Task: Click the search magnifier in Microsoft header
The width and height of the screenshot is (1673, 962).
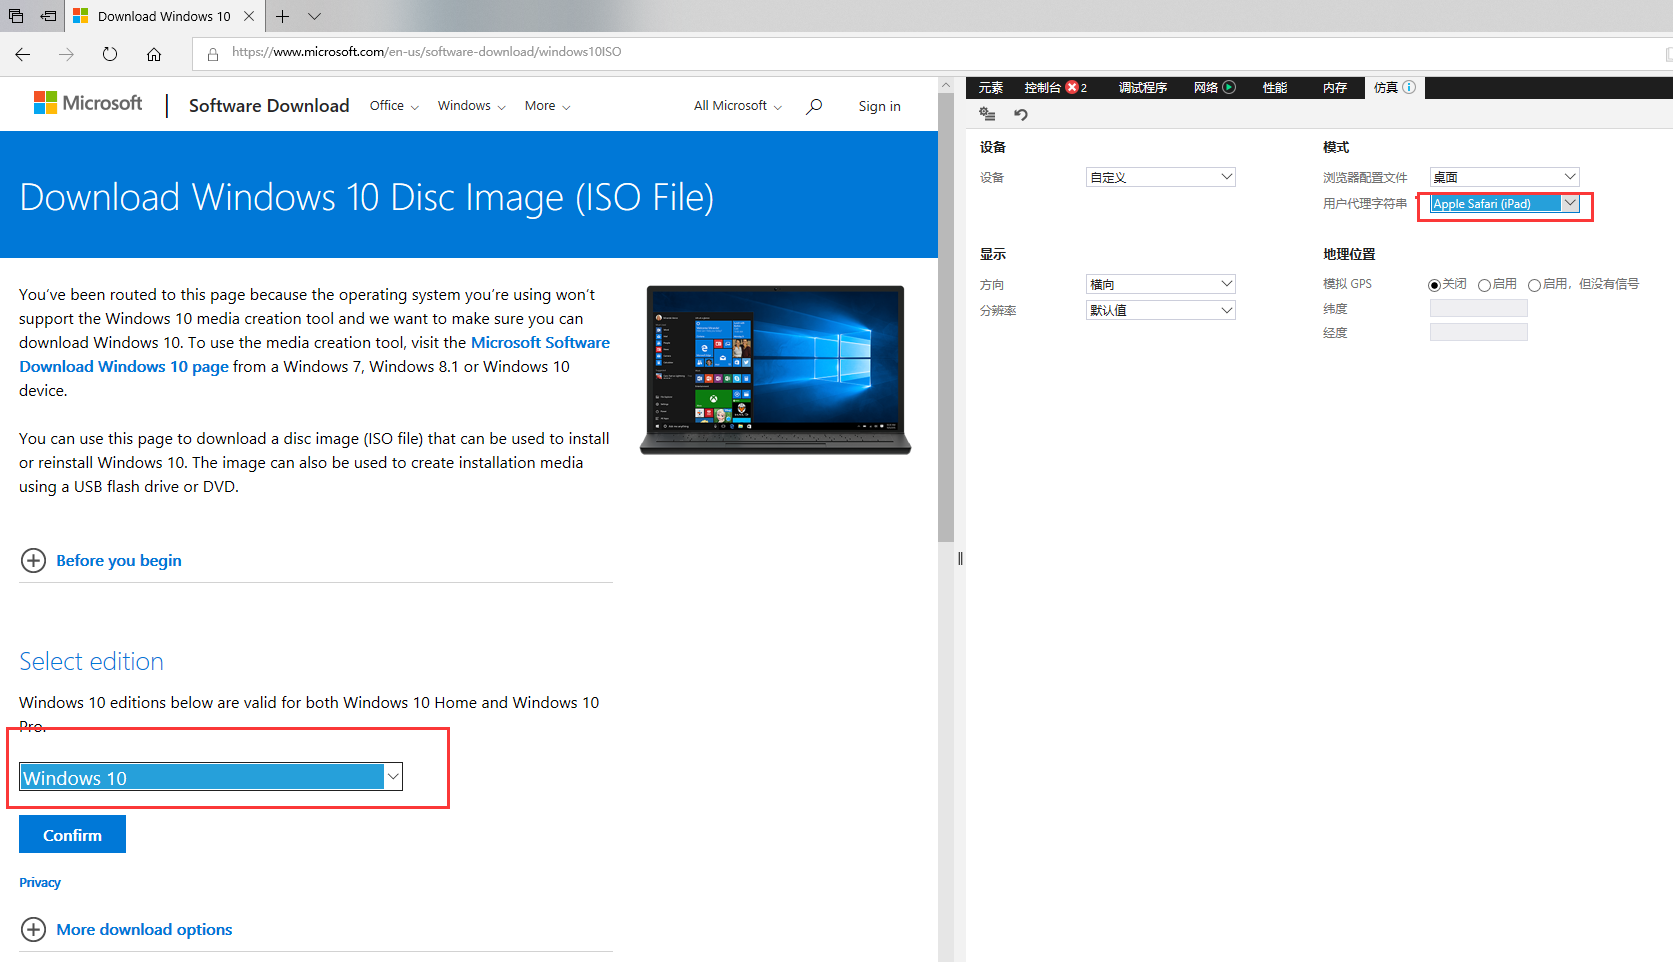Action: 814,106
